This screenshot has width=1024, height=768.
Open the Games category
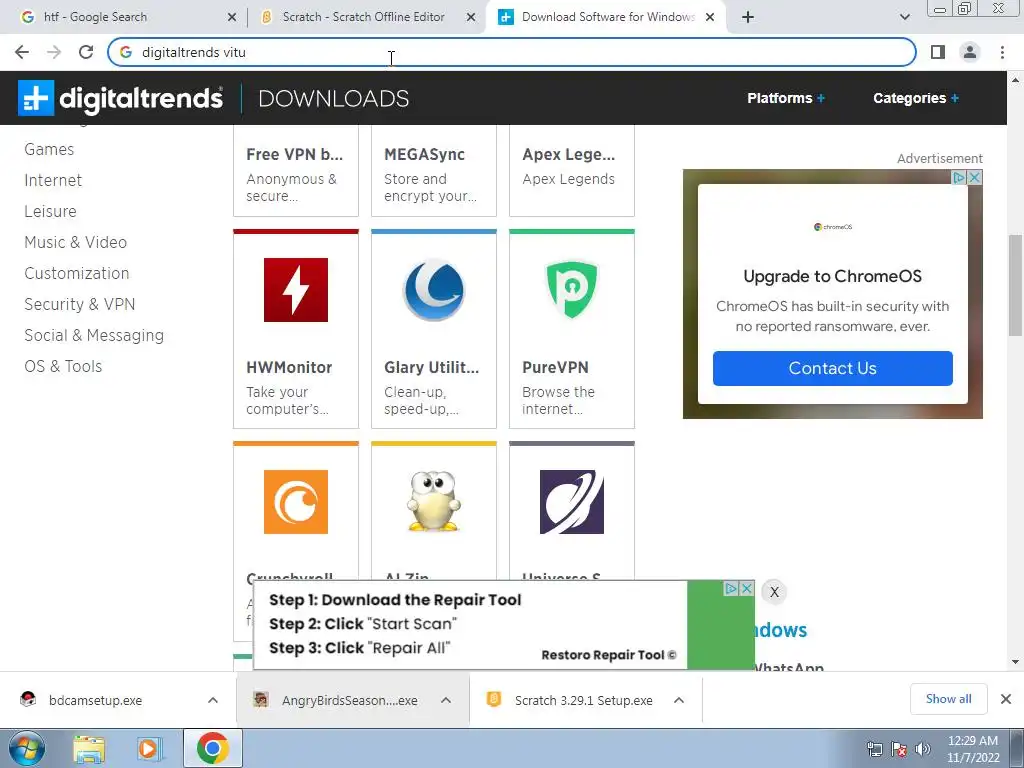pos(49,149)
